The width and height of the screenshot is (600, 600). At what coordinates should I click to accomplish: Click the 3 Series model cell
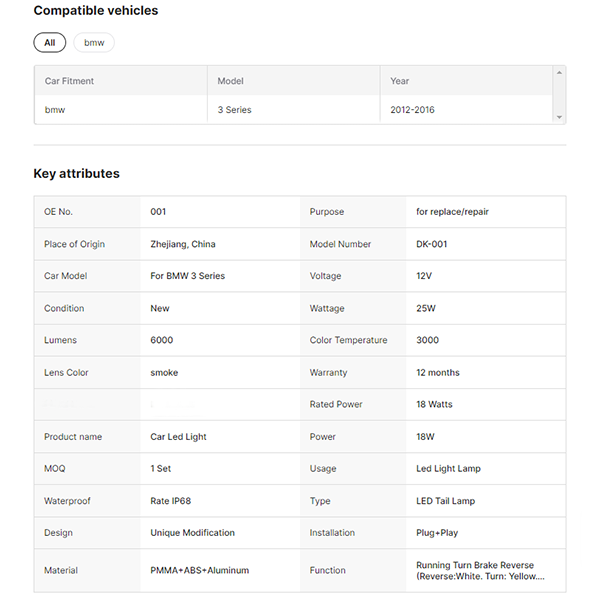[235, 110]
